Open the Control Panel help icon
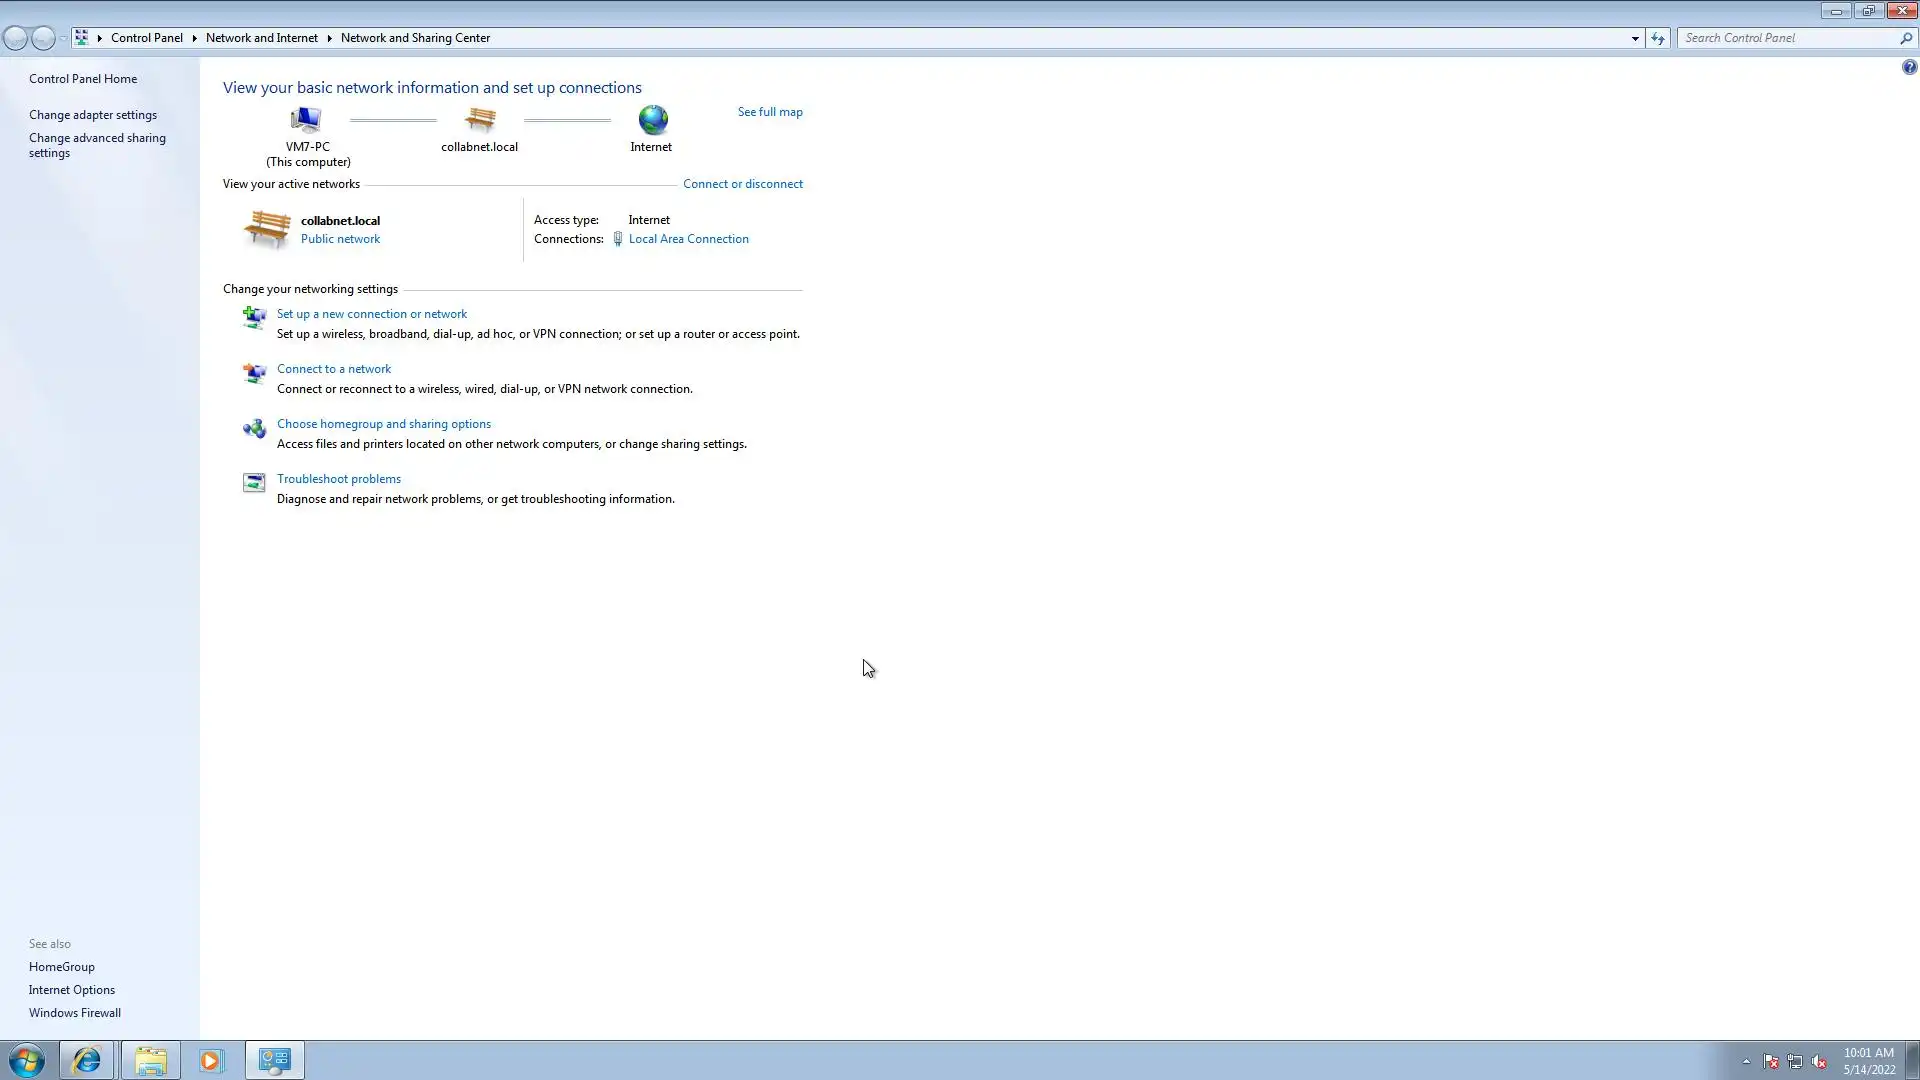This screenshot has height=1080, width=1920. tap(1909, 67)
